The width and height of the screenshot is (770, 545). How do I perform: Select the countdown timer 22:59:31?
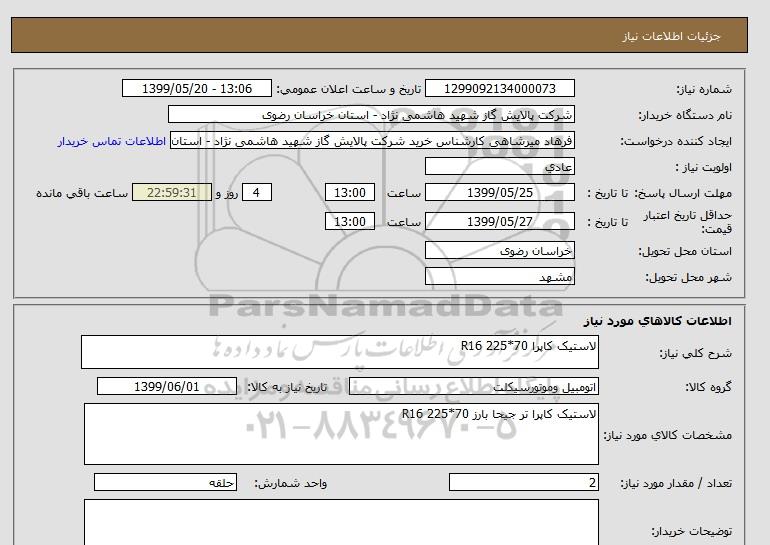(x=172, y=193)
